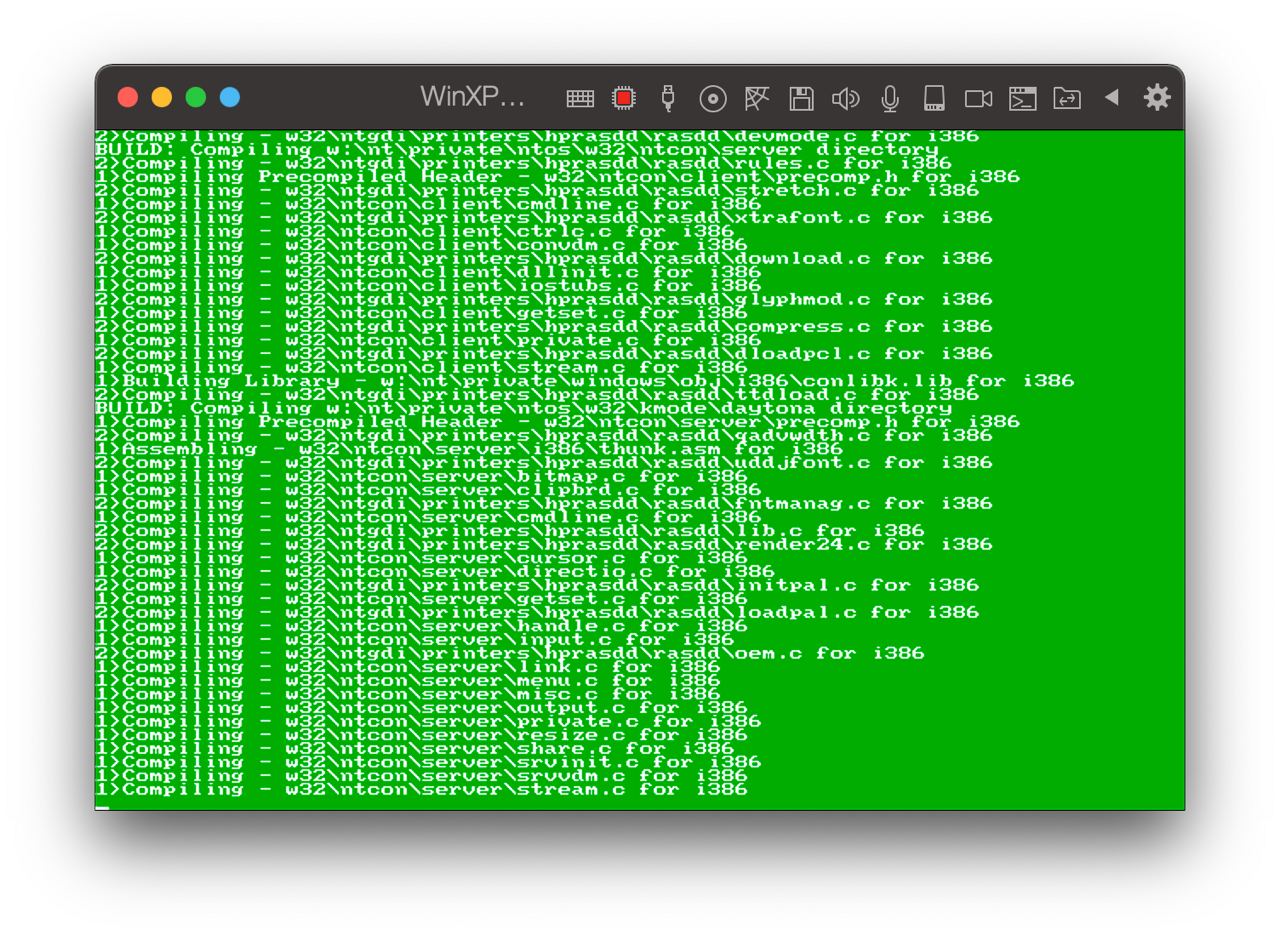Viewport: 1280px width, 936px height.
Task: Click the rasdd\qadvwdth.c line
Action: (x=544, y=435)
